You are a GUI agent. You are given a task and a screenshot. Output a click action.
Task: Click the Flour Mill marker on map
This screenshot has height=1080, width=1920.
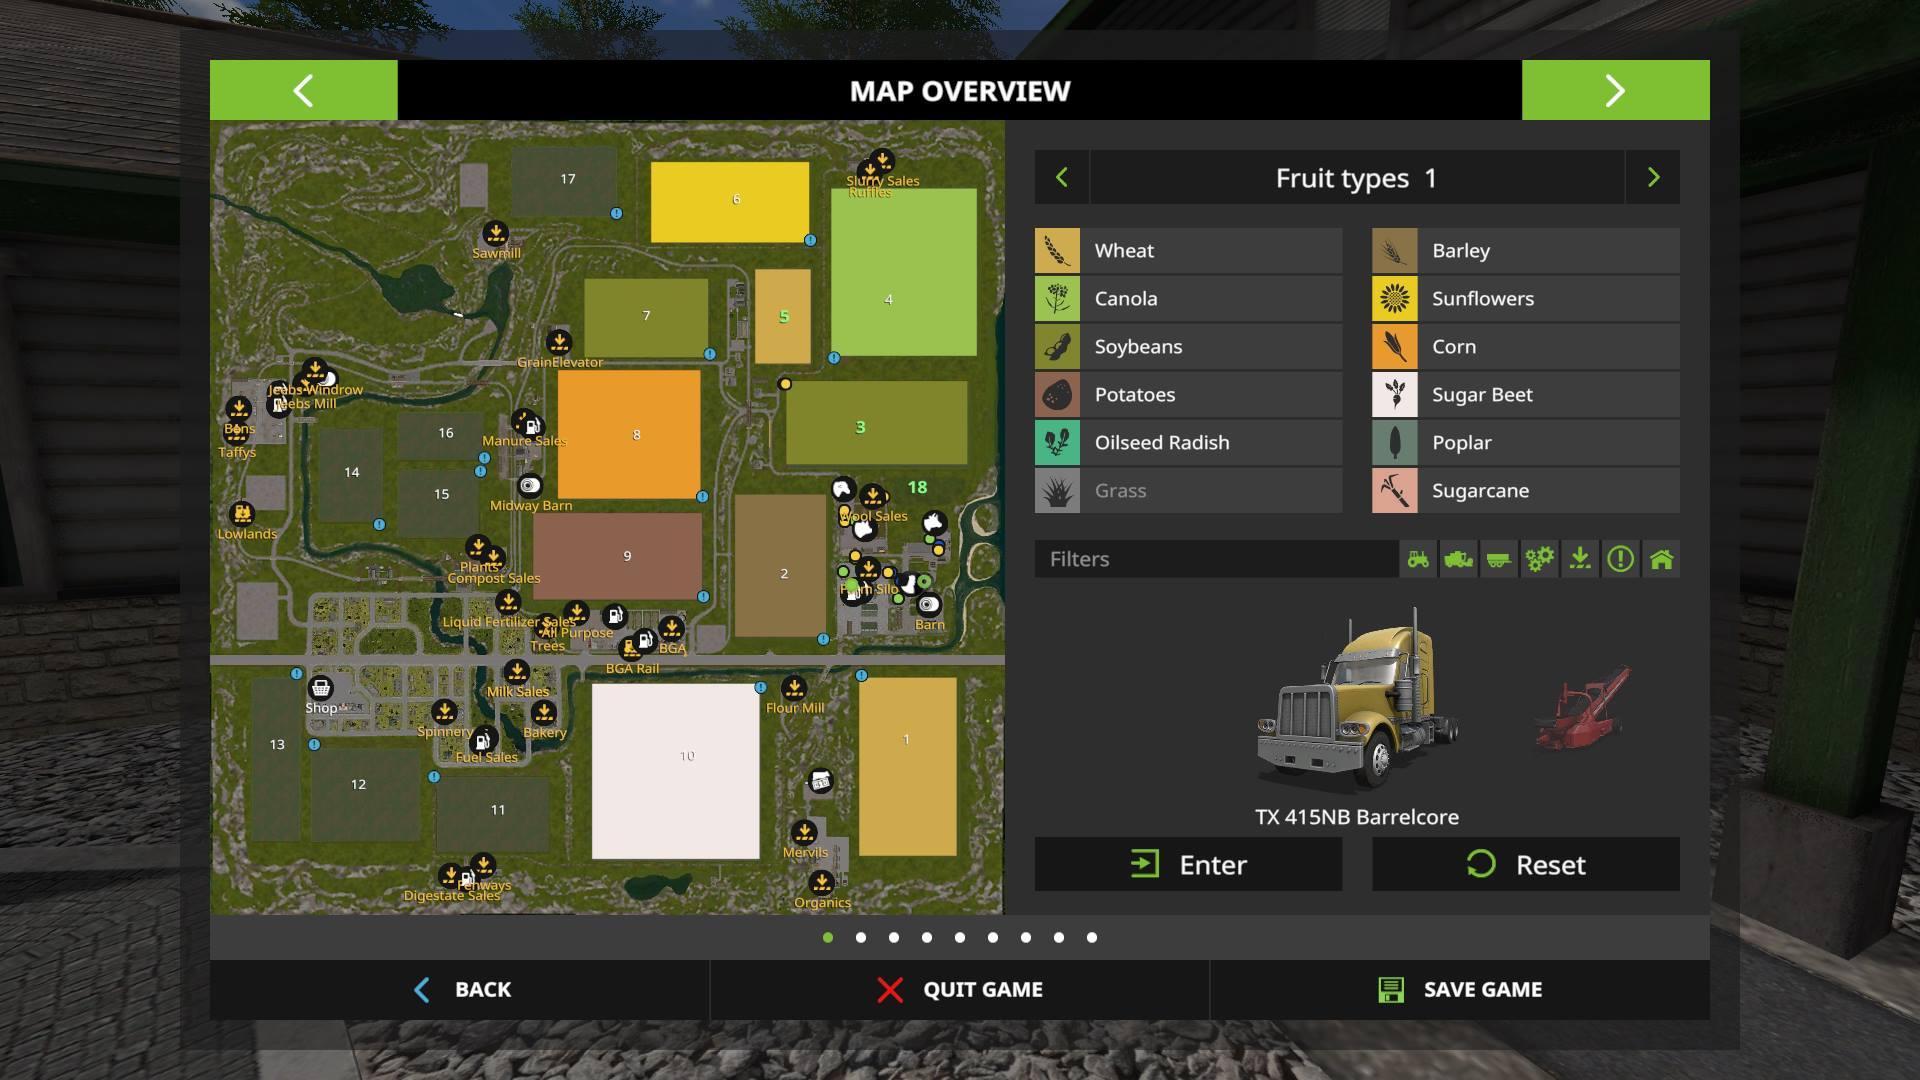(794, 688)
